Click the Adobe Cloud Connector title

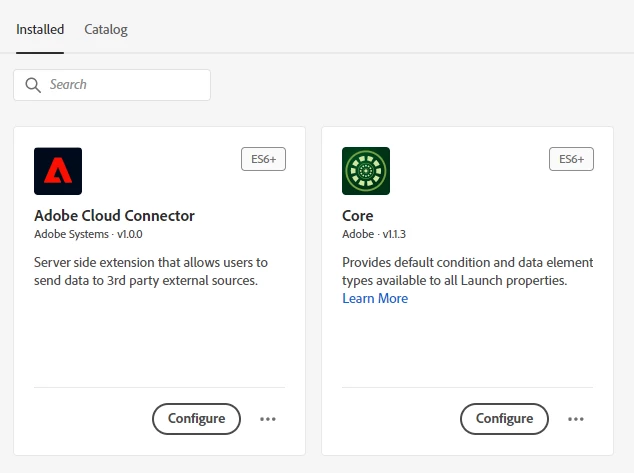click(x=114, y=215)
